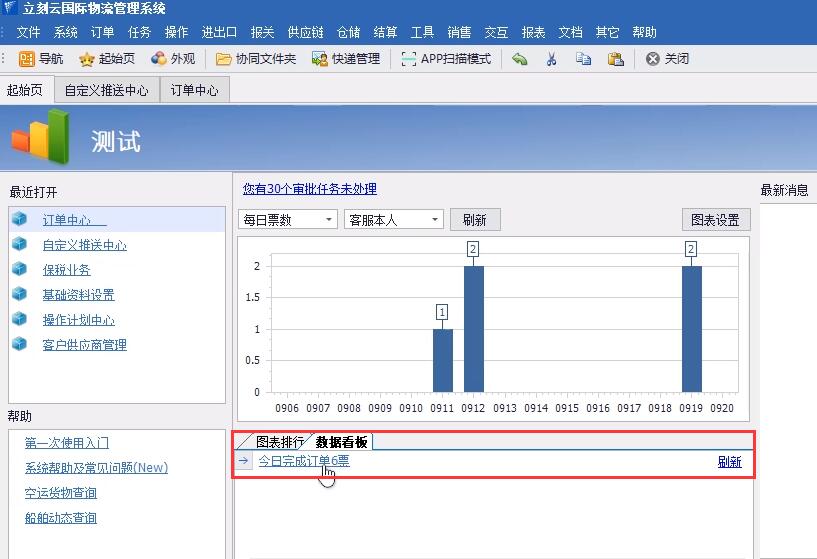Click the cube icon beside 保税业务
Viewport: 817px width, 559px height.
[x=19, y=269]
